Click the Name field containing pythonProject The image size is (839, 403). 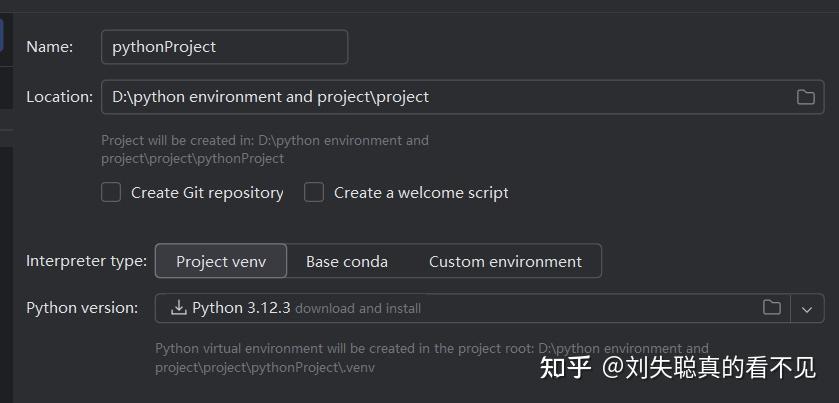click(224, 47)
